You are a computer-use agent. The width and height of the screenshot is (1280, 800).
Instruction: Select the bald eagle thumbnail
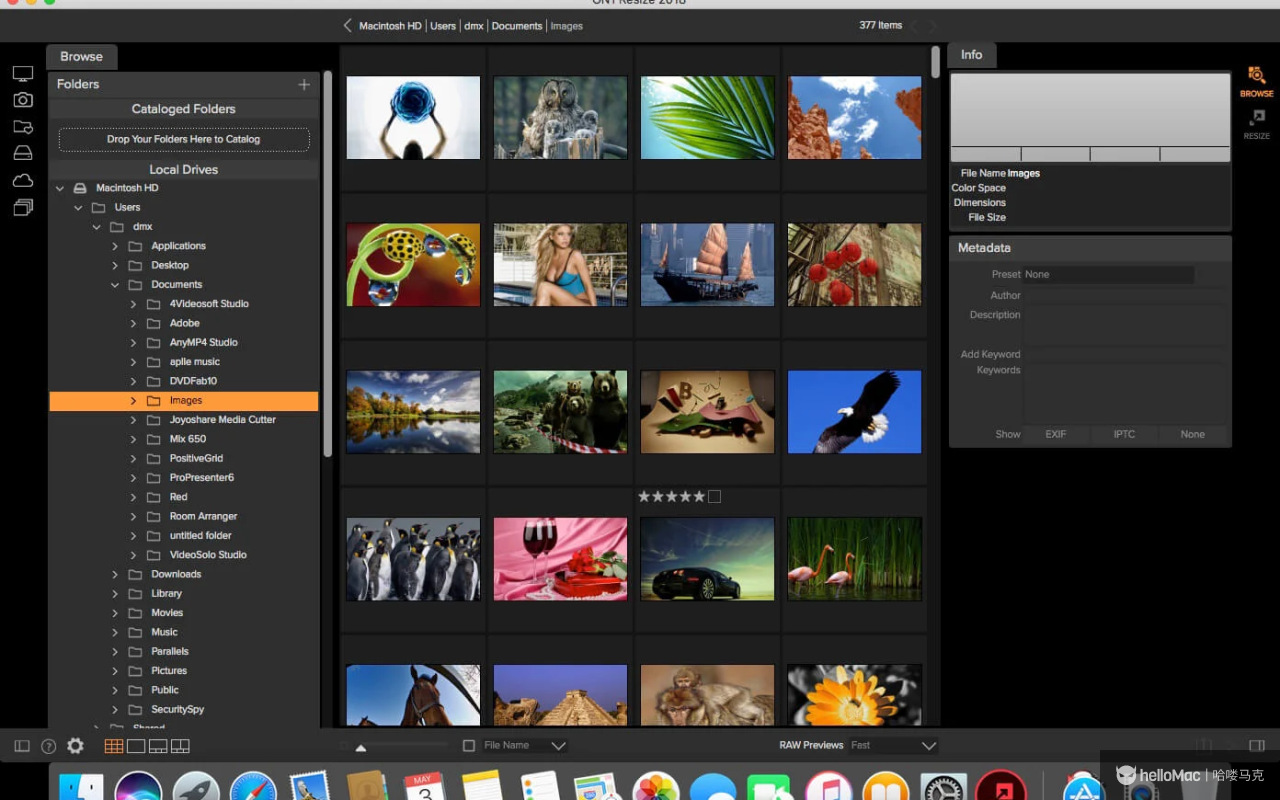point(855,412)
